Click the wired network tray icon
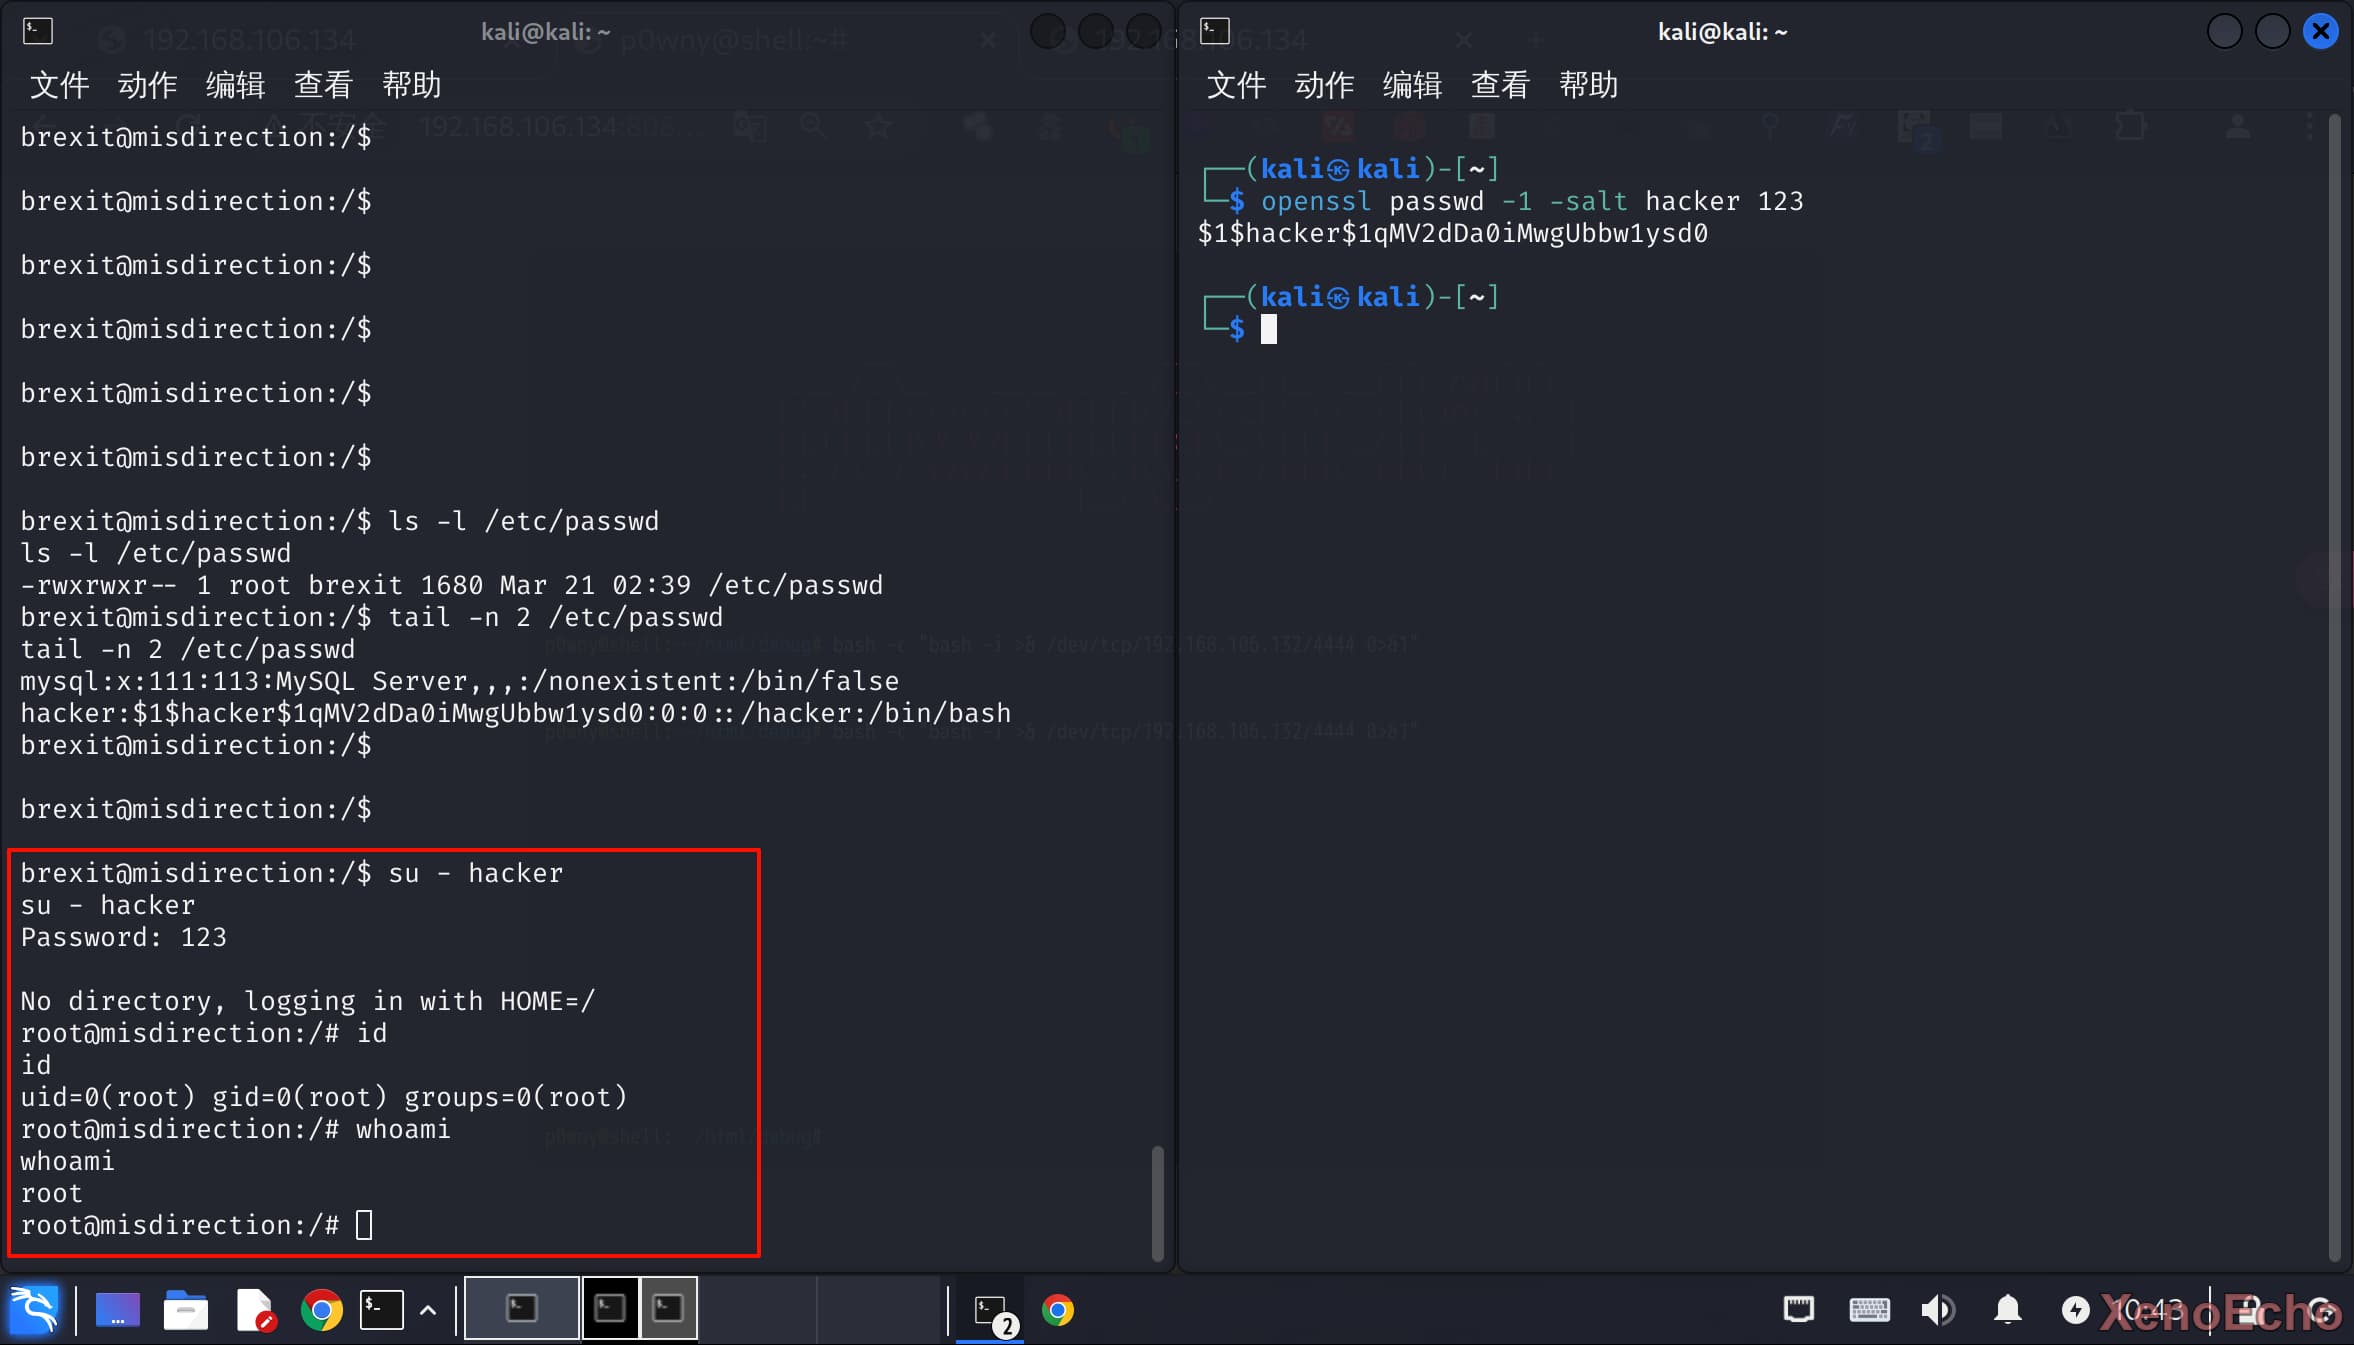This screenshot has height=1345, width=2354. pos(1798,1310)
